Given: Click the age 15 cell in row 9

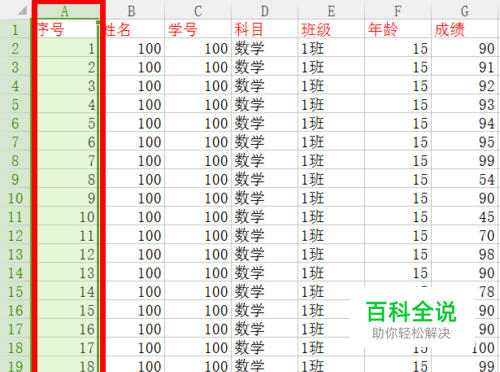Looking at the screenshot, I should (x=398, y=179).
